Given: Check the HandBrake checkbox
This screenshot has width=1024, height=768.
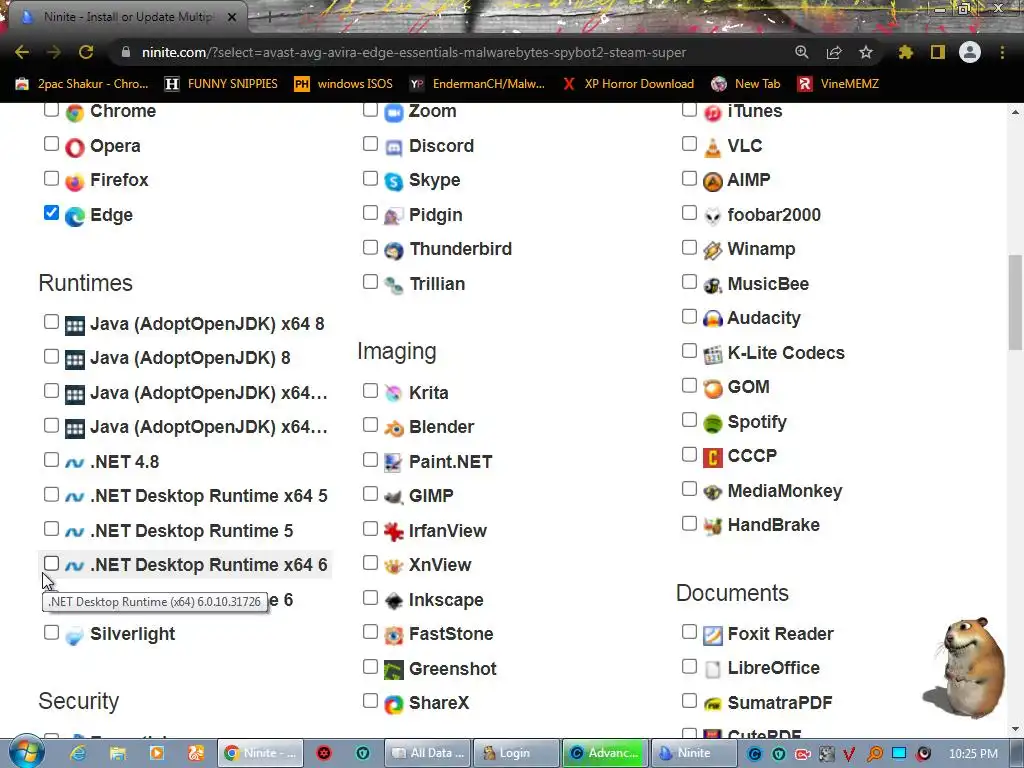Looking at the screenshot, I should coord(689,523).
